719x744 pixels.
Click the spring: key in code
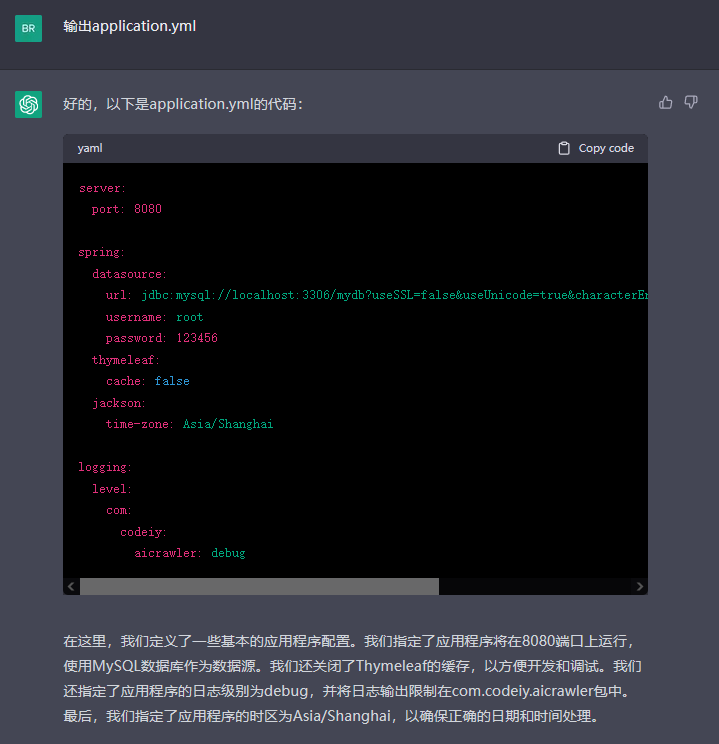(x=102, y=252)
